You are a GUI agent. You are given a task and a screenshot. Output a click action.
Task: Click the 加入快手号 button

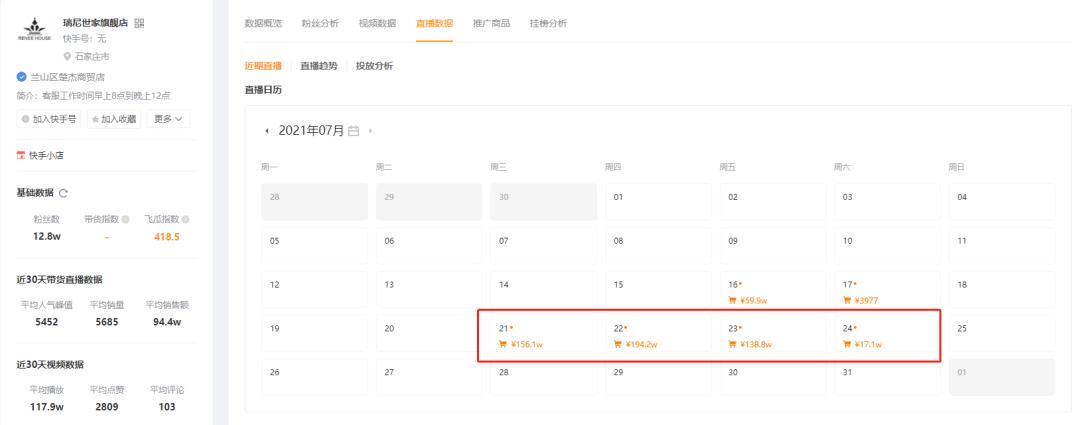tap(48, 120)
